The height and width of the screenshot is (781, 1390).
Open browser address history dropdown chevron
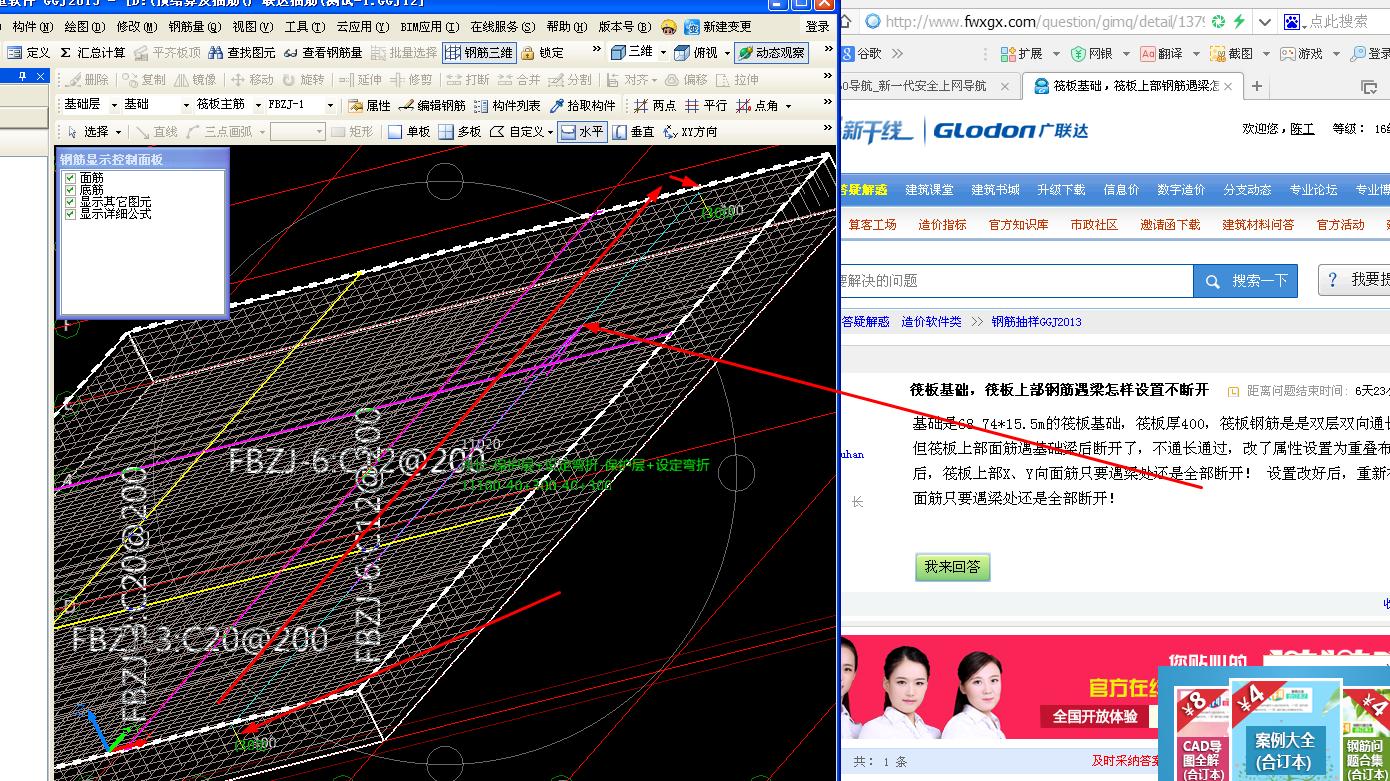coord(1265,21)
